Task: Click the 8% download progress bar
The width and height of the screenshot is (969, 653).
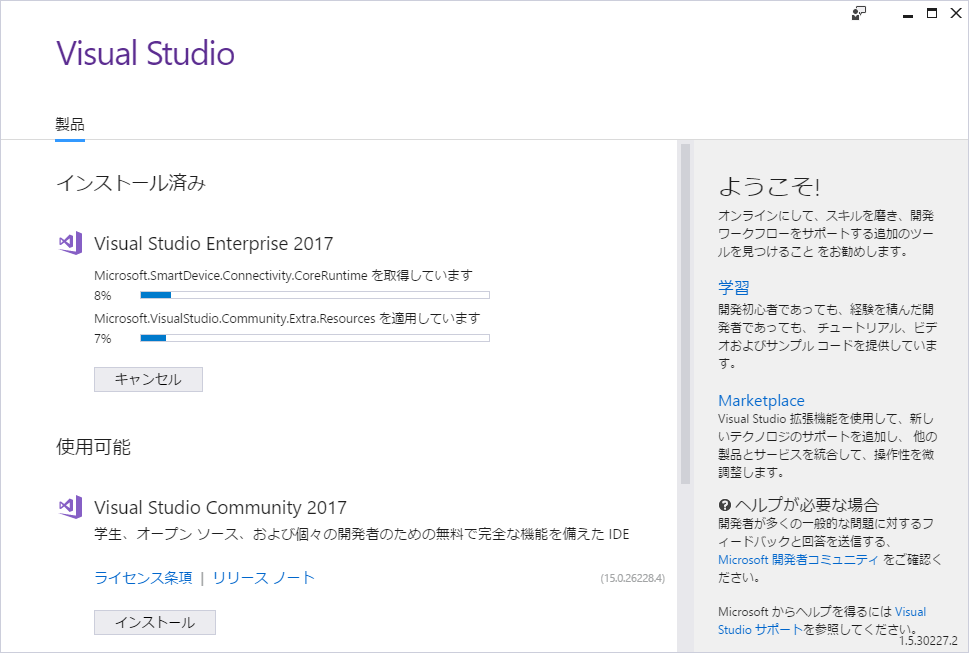Action: 315,295
